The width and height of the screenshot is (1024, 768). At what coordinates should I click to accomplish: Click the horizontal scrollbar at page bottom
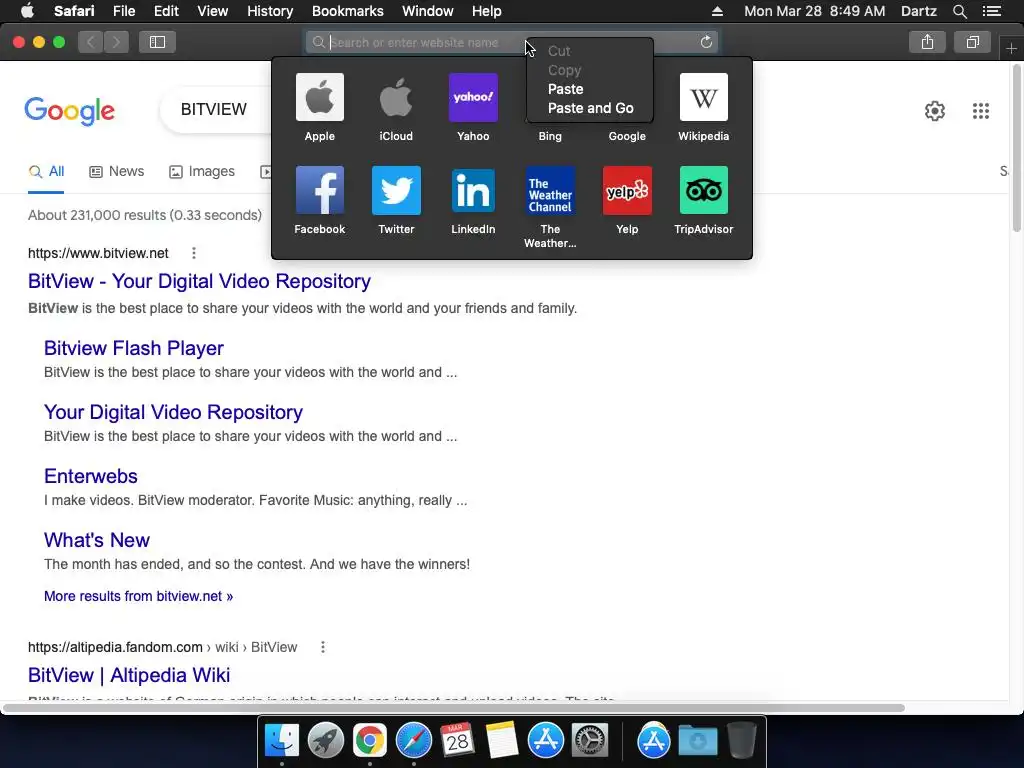coord(454,708)
